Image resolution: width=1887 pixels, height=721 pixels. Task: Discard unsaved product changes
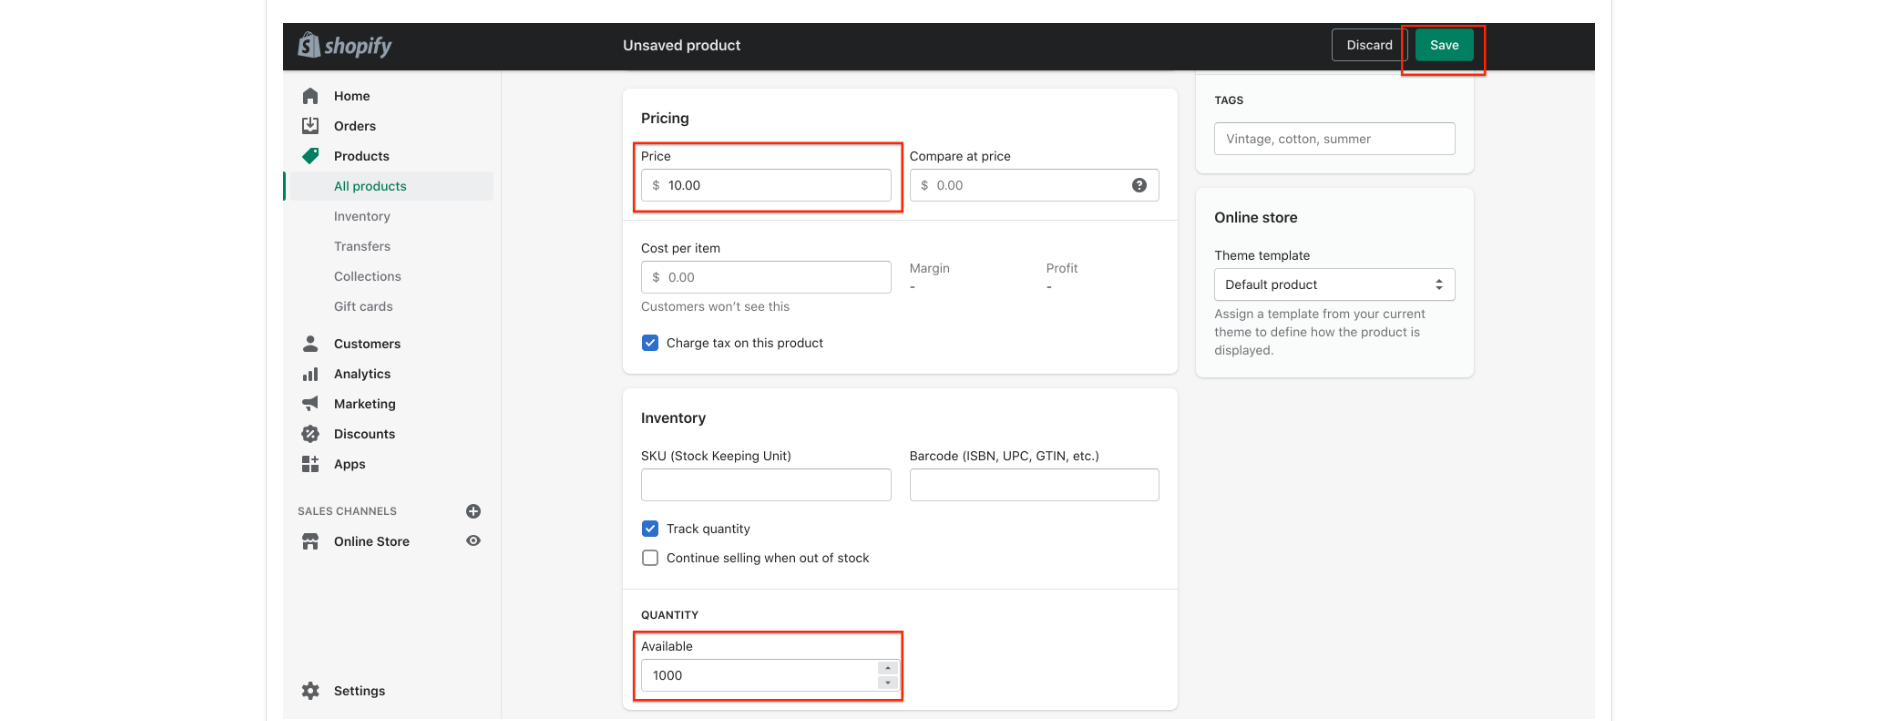pyautogui.click(x=1369, y=45)
